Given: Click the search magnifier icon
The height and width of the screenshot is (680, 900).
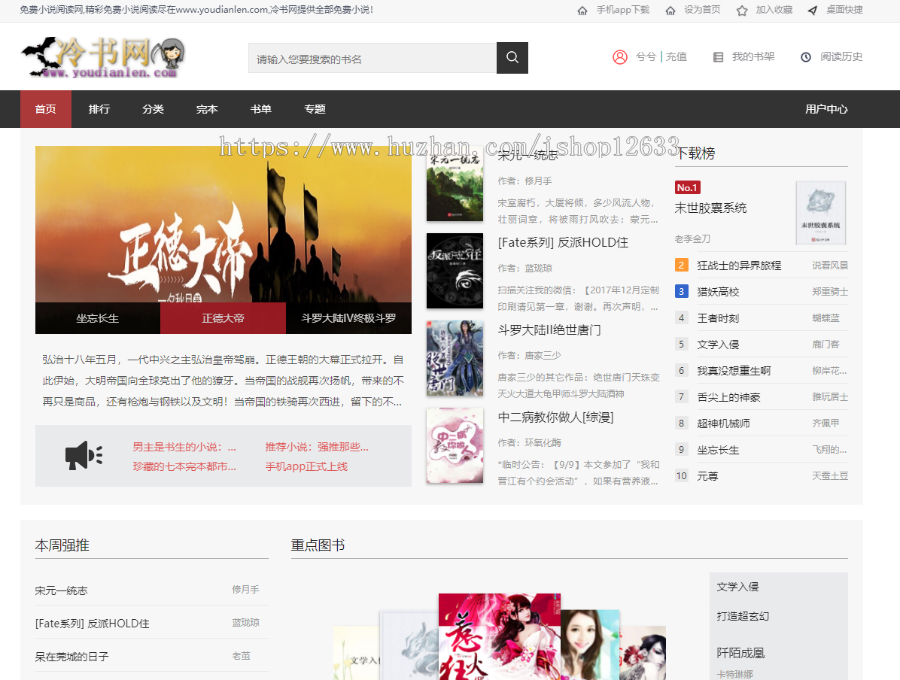Looking at the screenshot, I should coord(511,58).
